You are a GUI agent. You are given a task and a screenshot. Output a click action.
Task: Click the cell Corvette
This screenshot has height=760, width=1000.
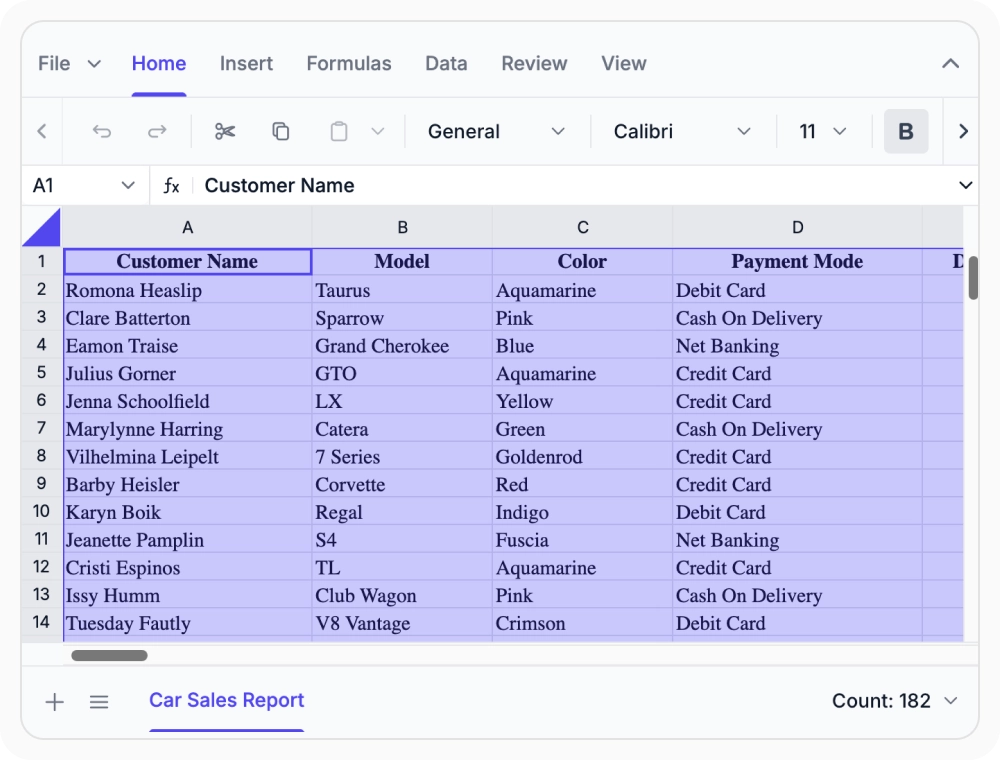point(402,485)
